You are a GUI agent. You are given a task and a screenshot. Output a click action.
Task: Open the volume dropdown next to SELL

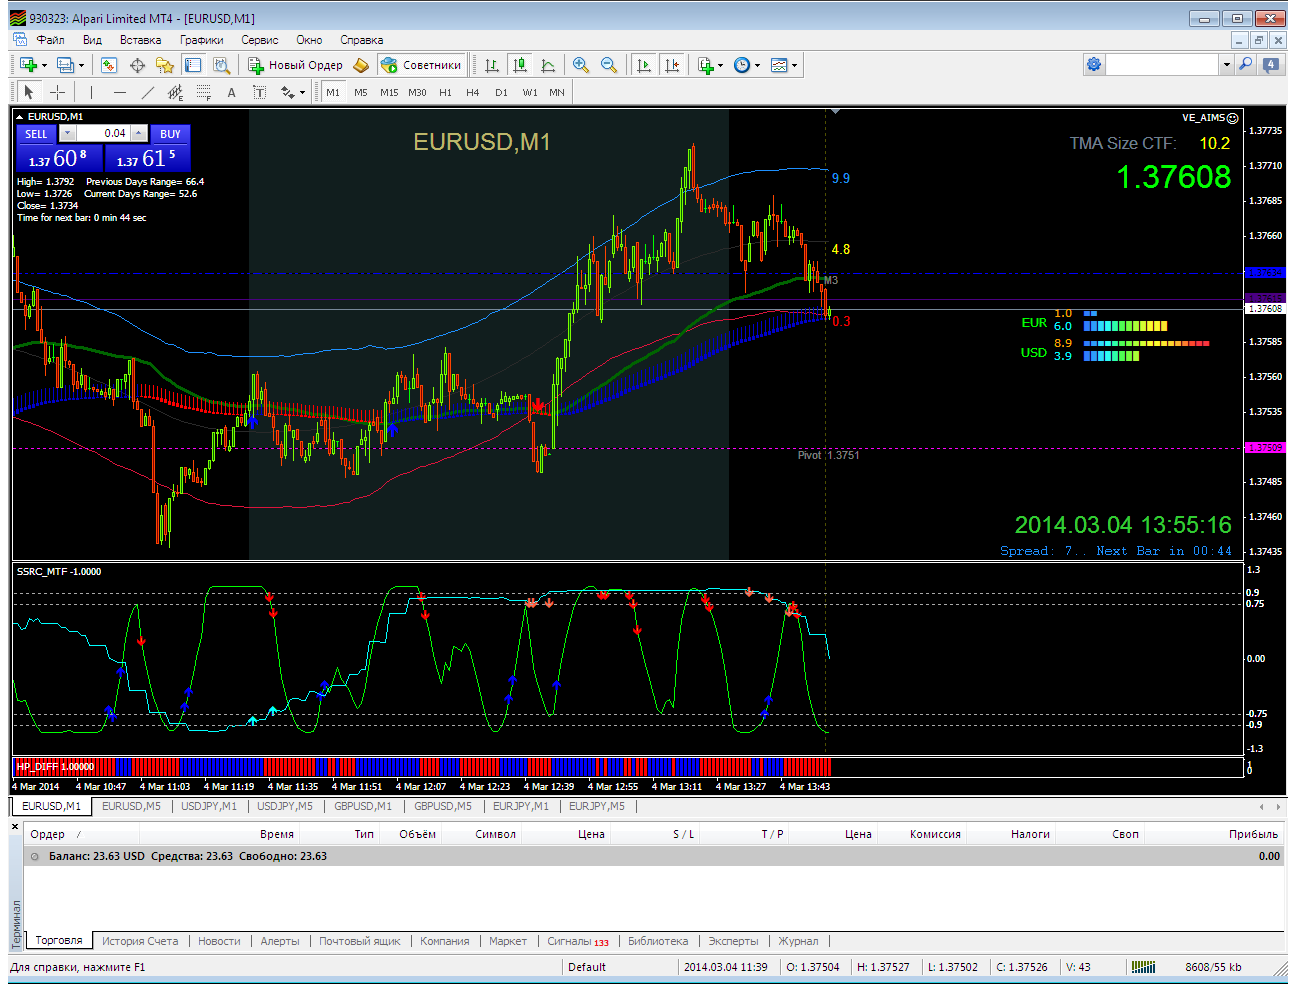pos(67,133)
